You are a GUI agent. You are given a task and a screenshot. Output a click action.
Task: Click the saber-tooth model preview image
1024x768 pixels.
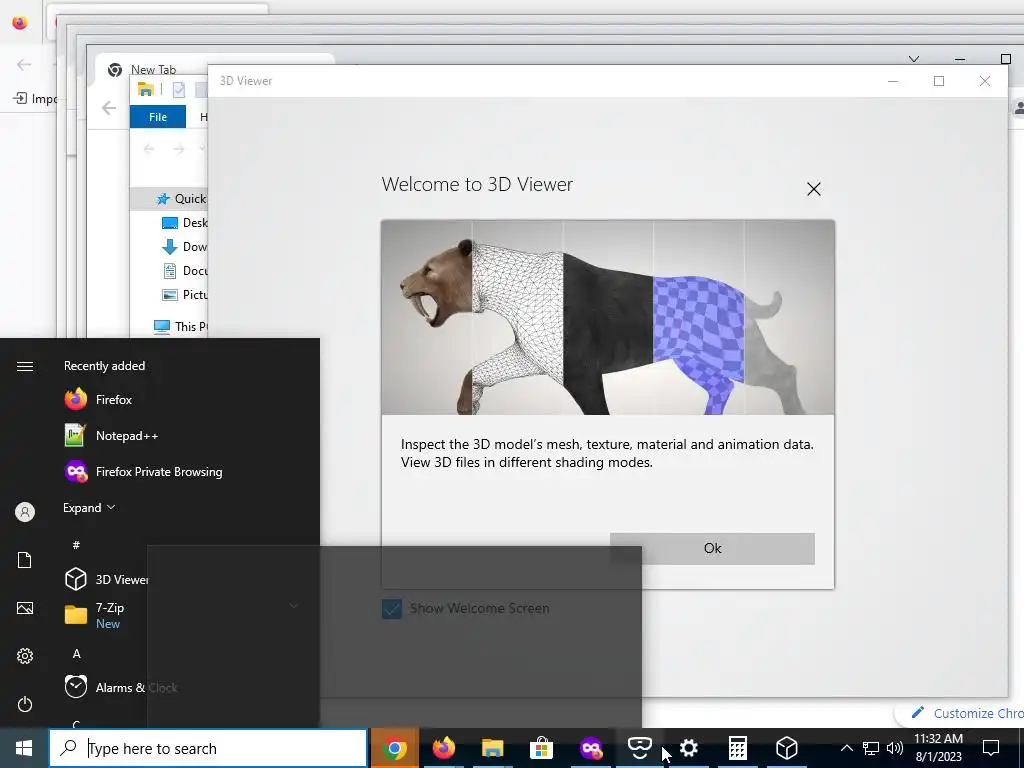pyautogui.click(x=607, y=317)
